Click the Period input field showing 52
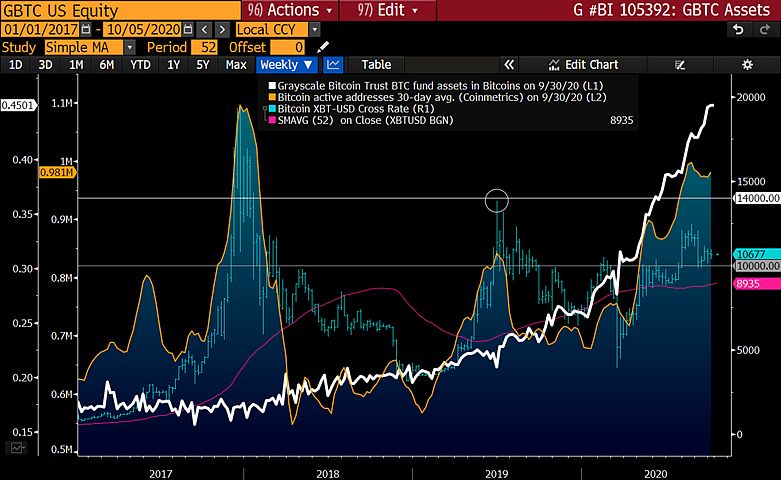 [204, 47]
